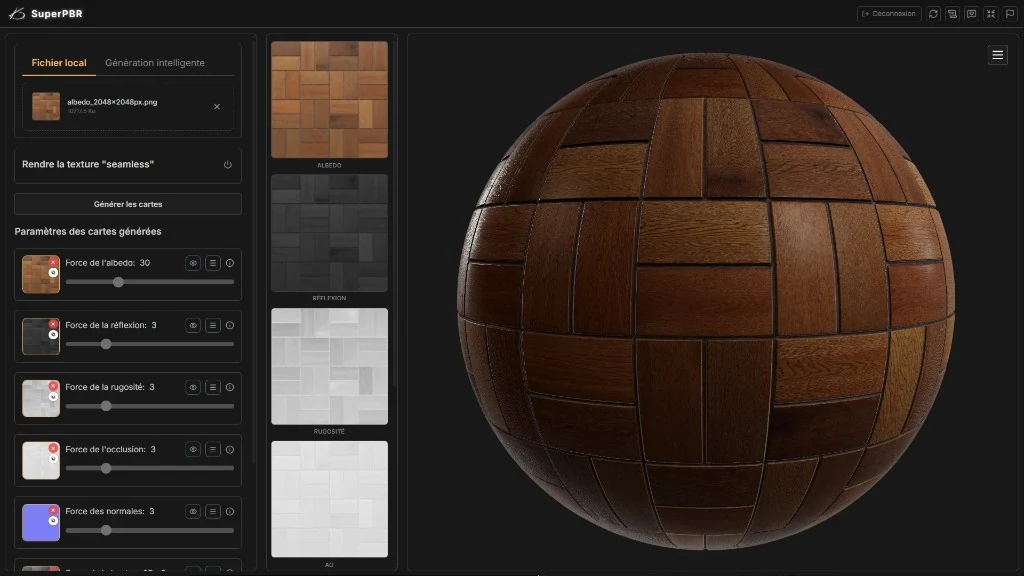Select the ALBEDO map preview thumbnail

point(329,99)
